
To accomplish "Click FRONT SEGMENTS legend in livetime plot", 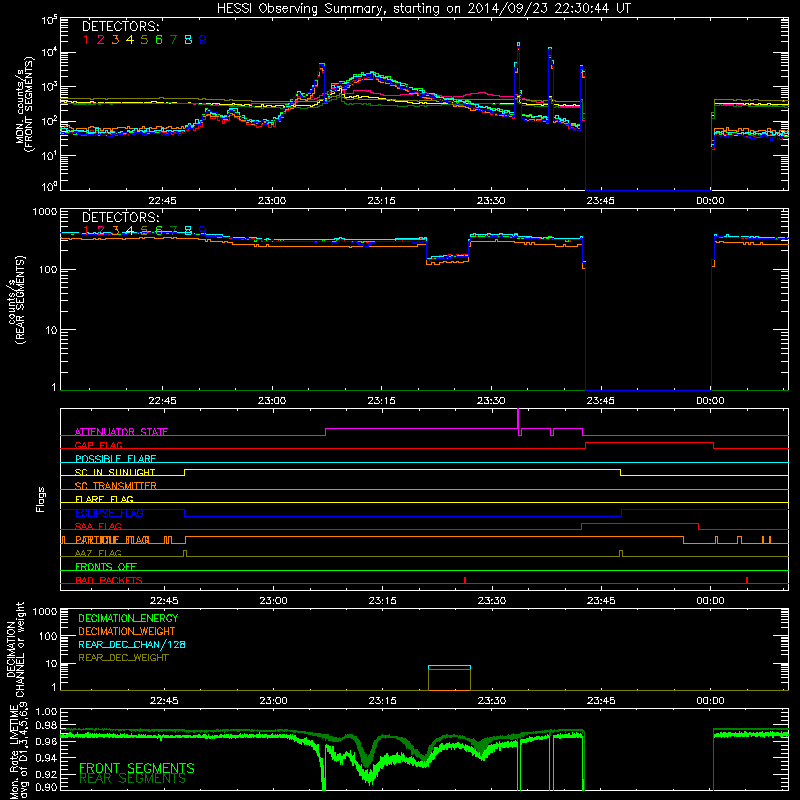I will click(x=137, y=768).
